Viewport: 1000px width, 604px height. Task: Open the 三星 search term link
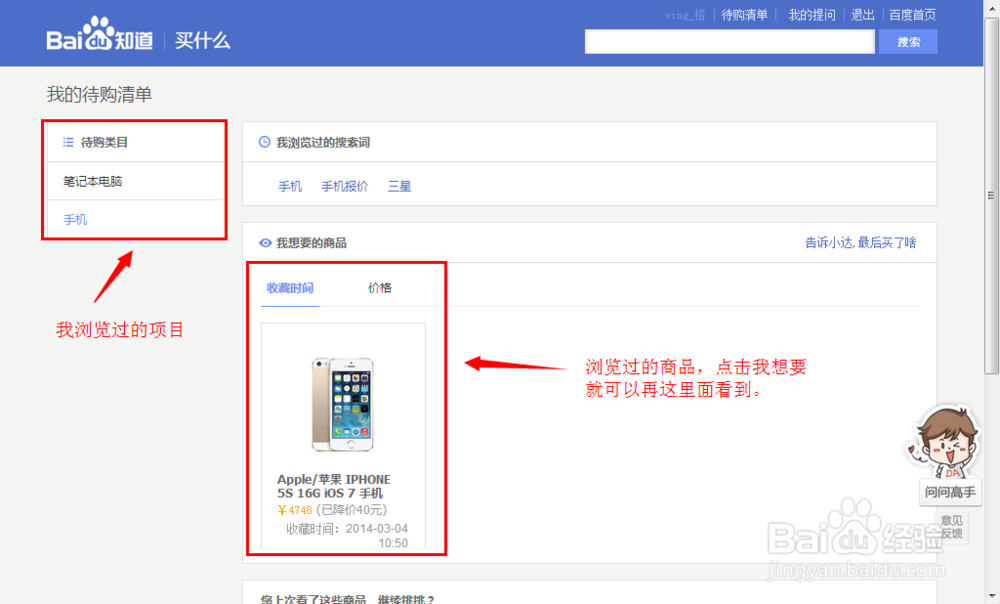(399, 186)
